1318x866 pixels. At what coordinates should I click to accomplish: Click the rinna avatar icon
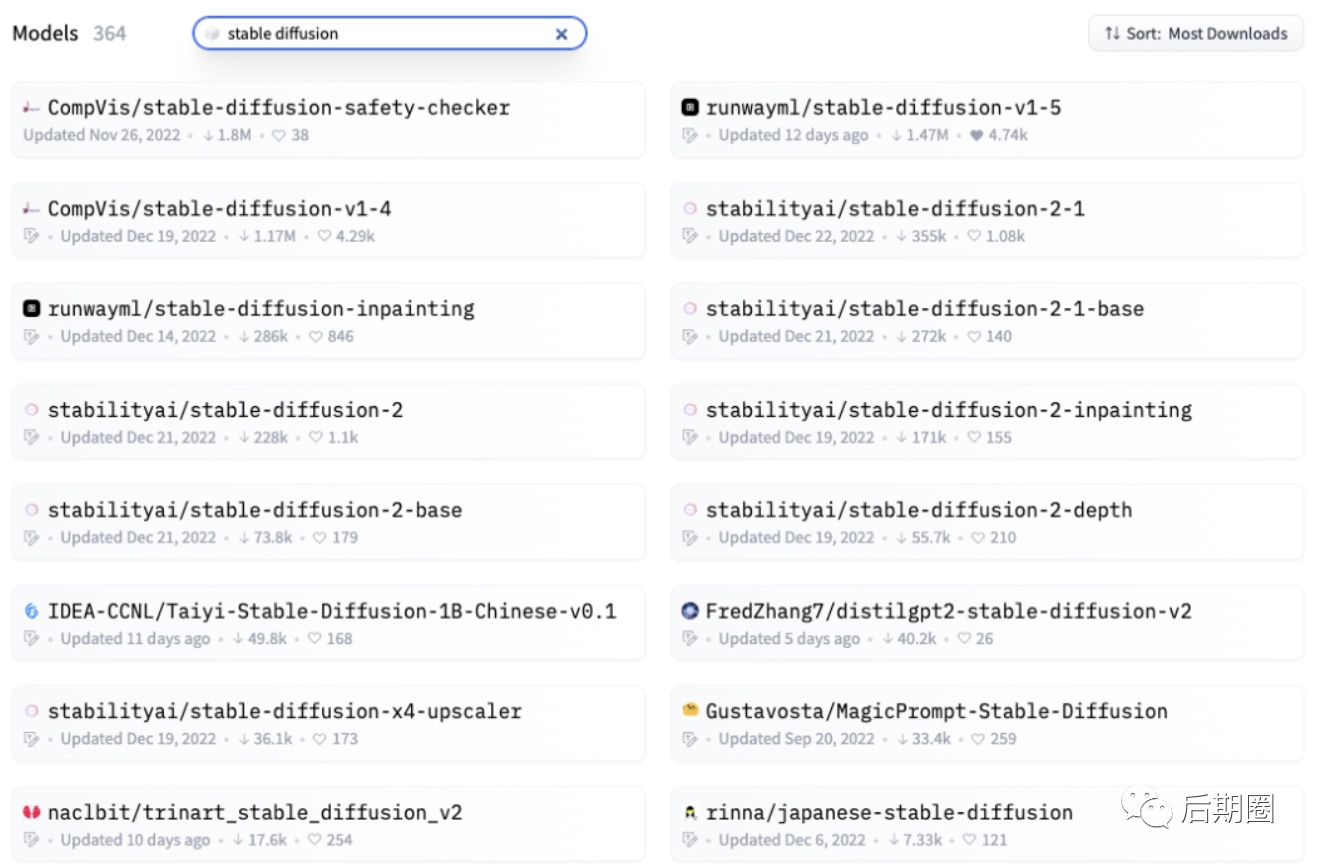[690, 812]
